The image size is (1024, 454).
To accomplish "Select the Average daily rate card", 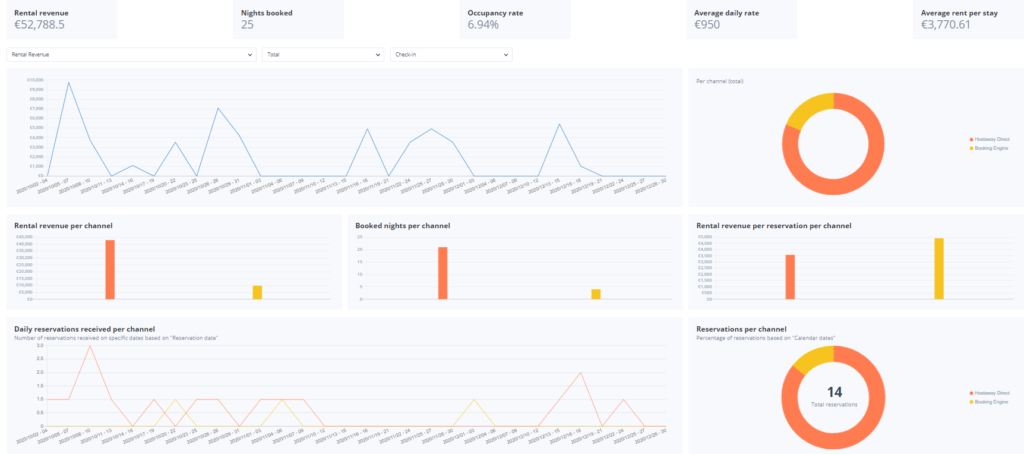I will pyautogui.click(x=743, y=19).
